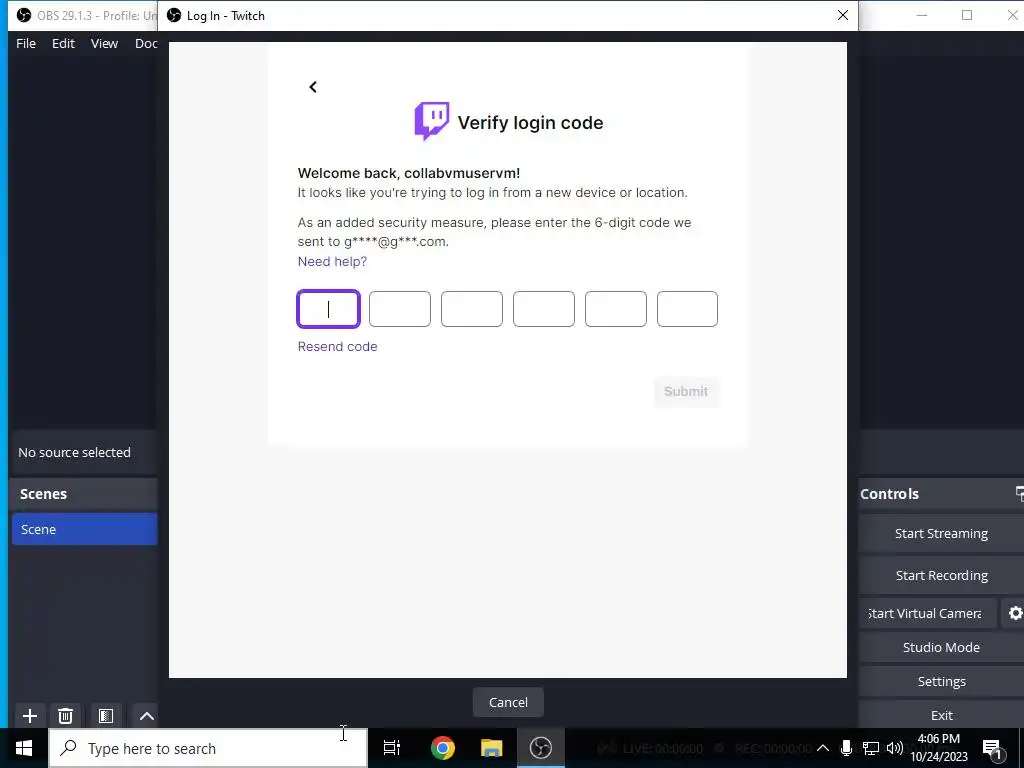Focus the fifth code digit box
Image resolution: width=1024 pixels, height=768 pixels.
tap(615, 309)
